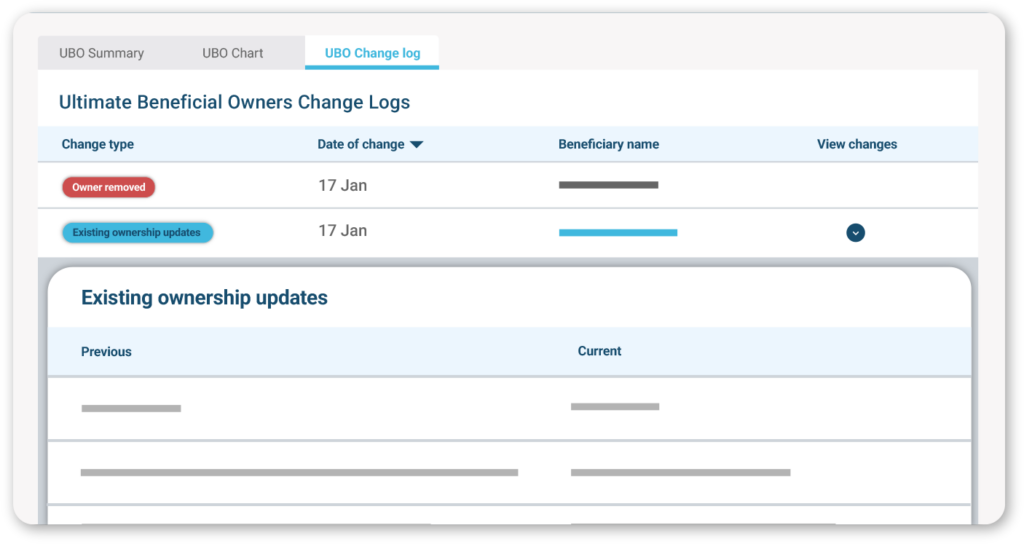Select the 17 Jan date in ownership updates row
This screenshot has height=544, width=1024.
[342, 231]
